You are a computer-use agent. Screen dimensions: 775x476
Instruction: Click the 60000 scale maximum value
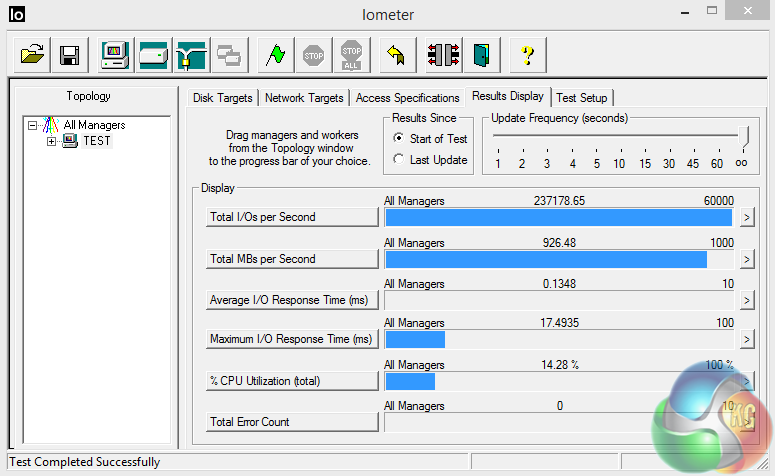(719, 201)
